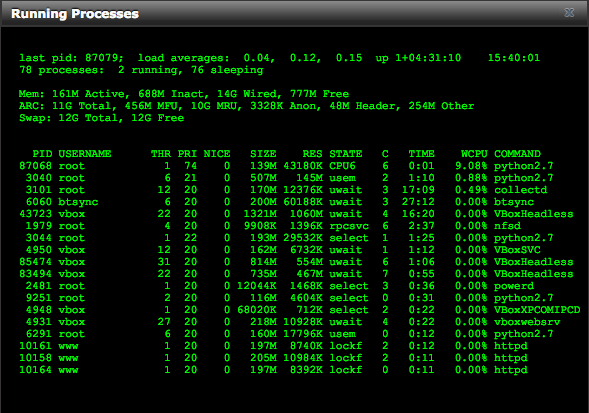Screen dimensions: 589x413
Task: Click the 8392K RES value
Action: coord(306,370)
